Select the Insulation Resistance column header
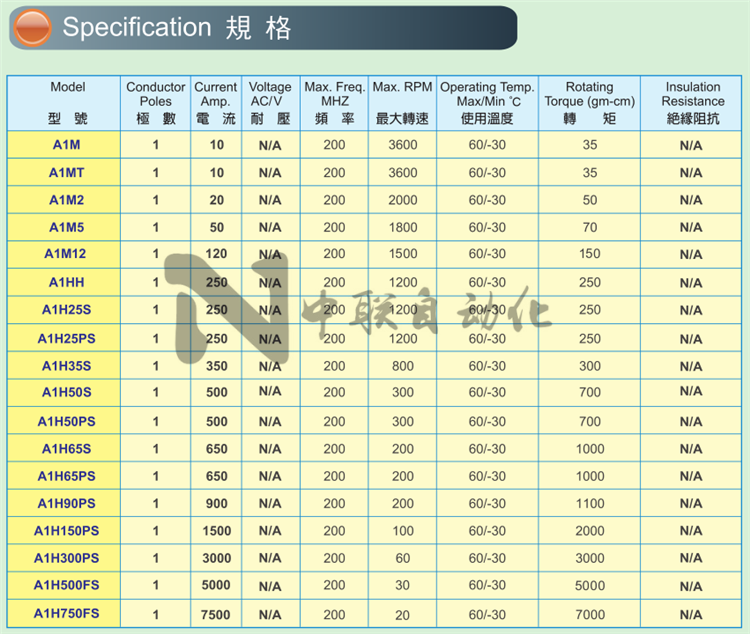750x634 pixels. point(692,103)
